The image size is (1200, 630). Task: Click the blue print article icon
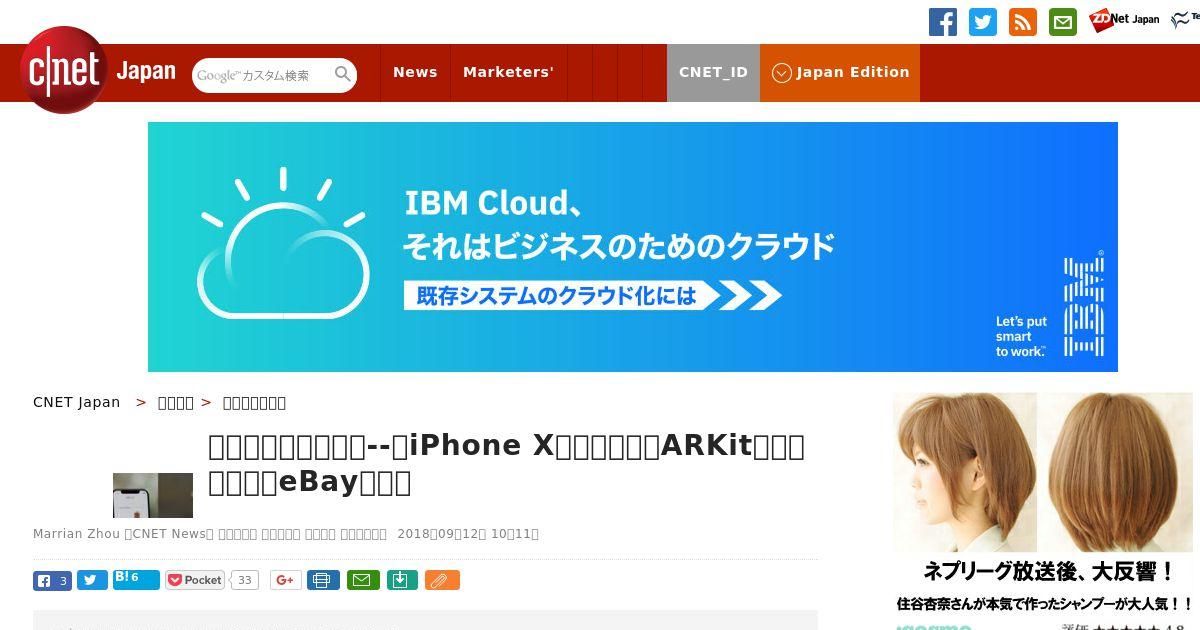click(323, 580)
